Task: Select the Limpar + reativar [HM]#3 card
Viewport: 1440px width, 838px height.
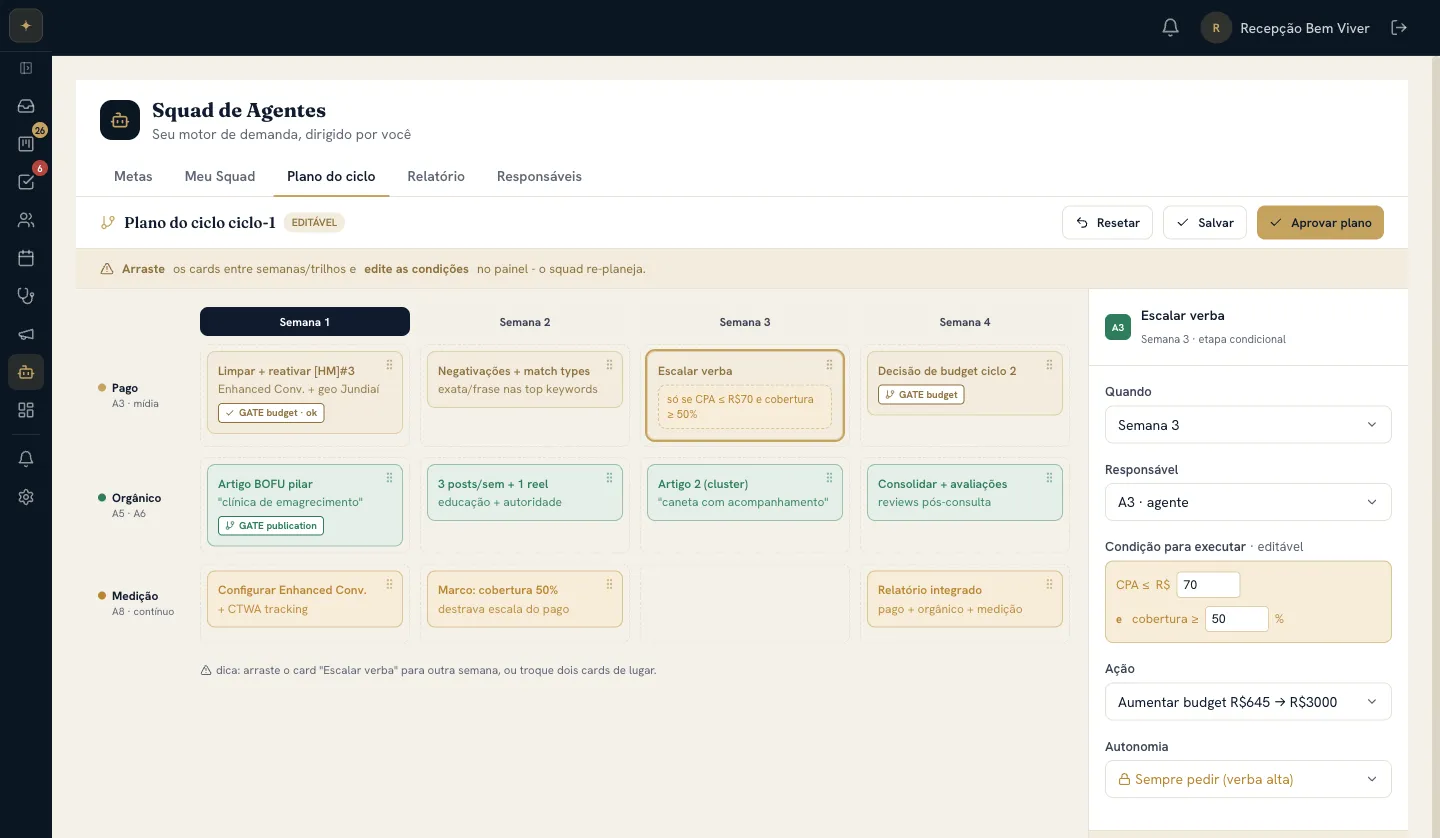Action: pyautogui.click(x=305, y=392)
